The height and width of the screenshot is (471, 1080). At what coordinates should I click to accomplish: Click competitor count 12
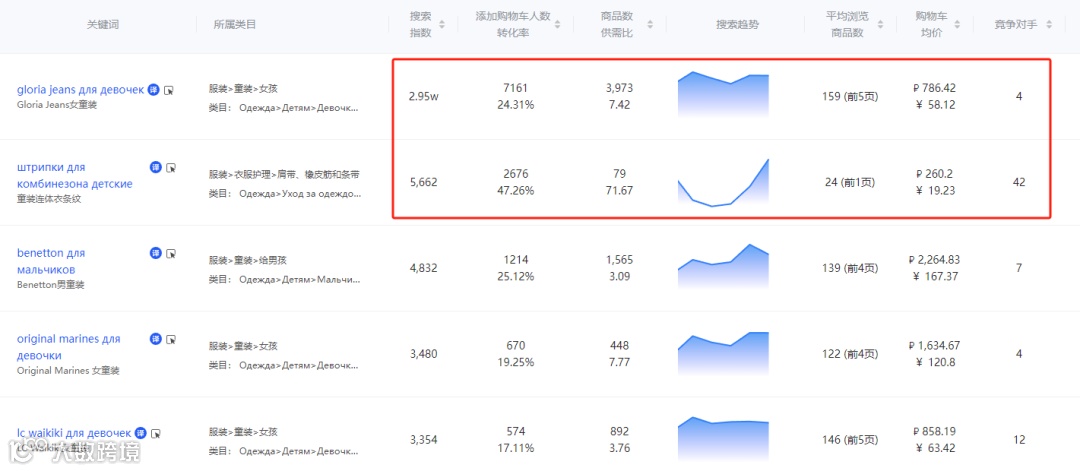coord(1019,439)
